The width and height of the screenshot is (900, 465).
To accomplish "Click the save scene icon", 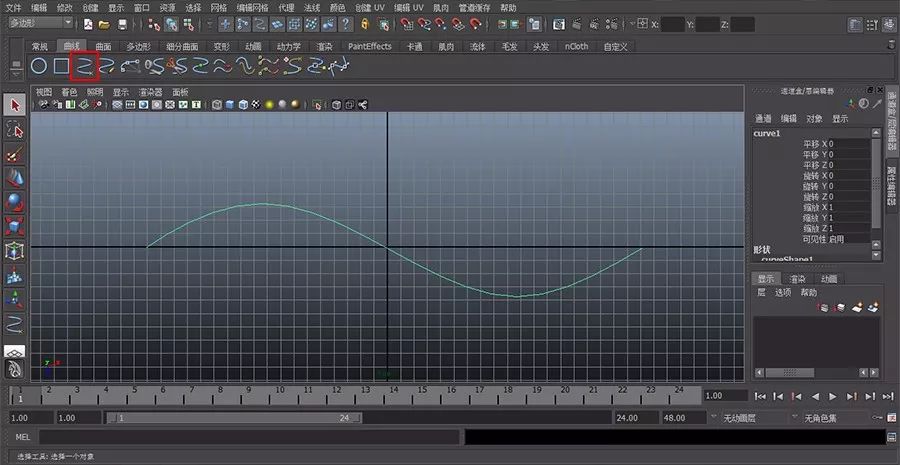I will click(122, 24).
